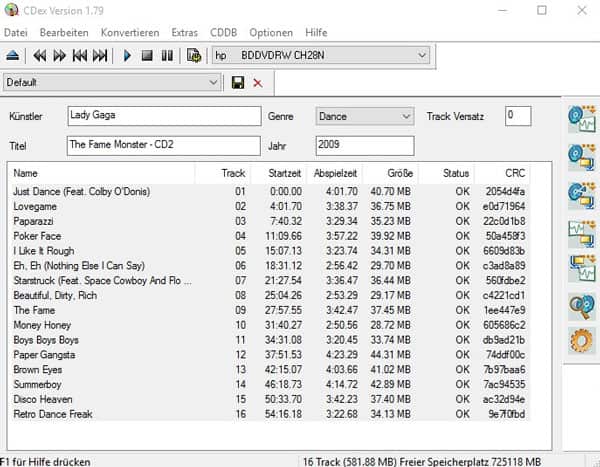Open the Genre dropdown showing Dance
This screenshot has width=600, height=467.
pyautogui.click(x=365, y=116)
